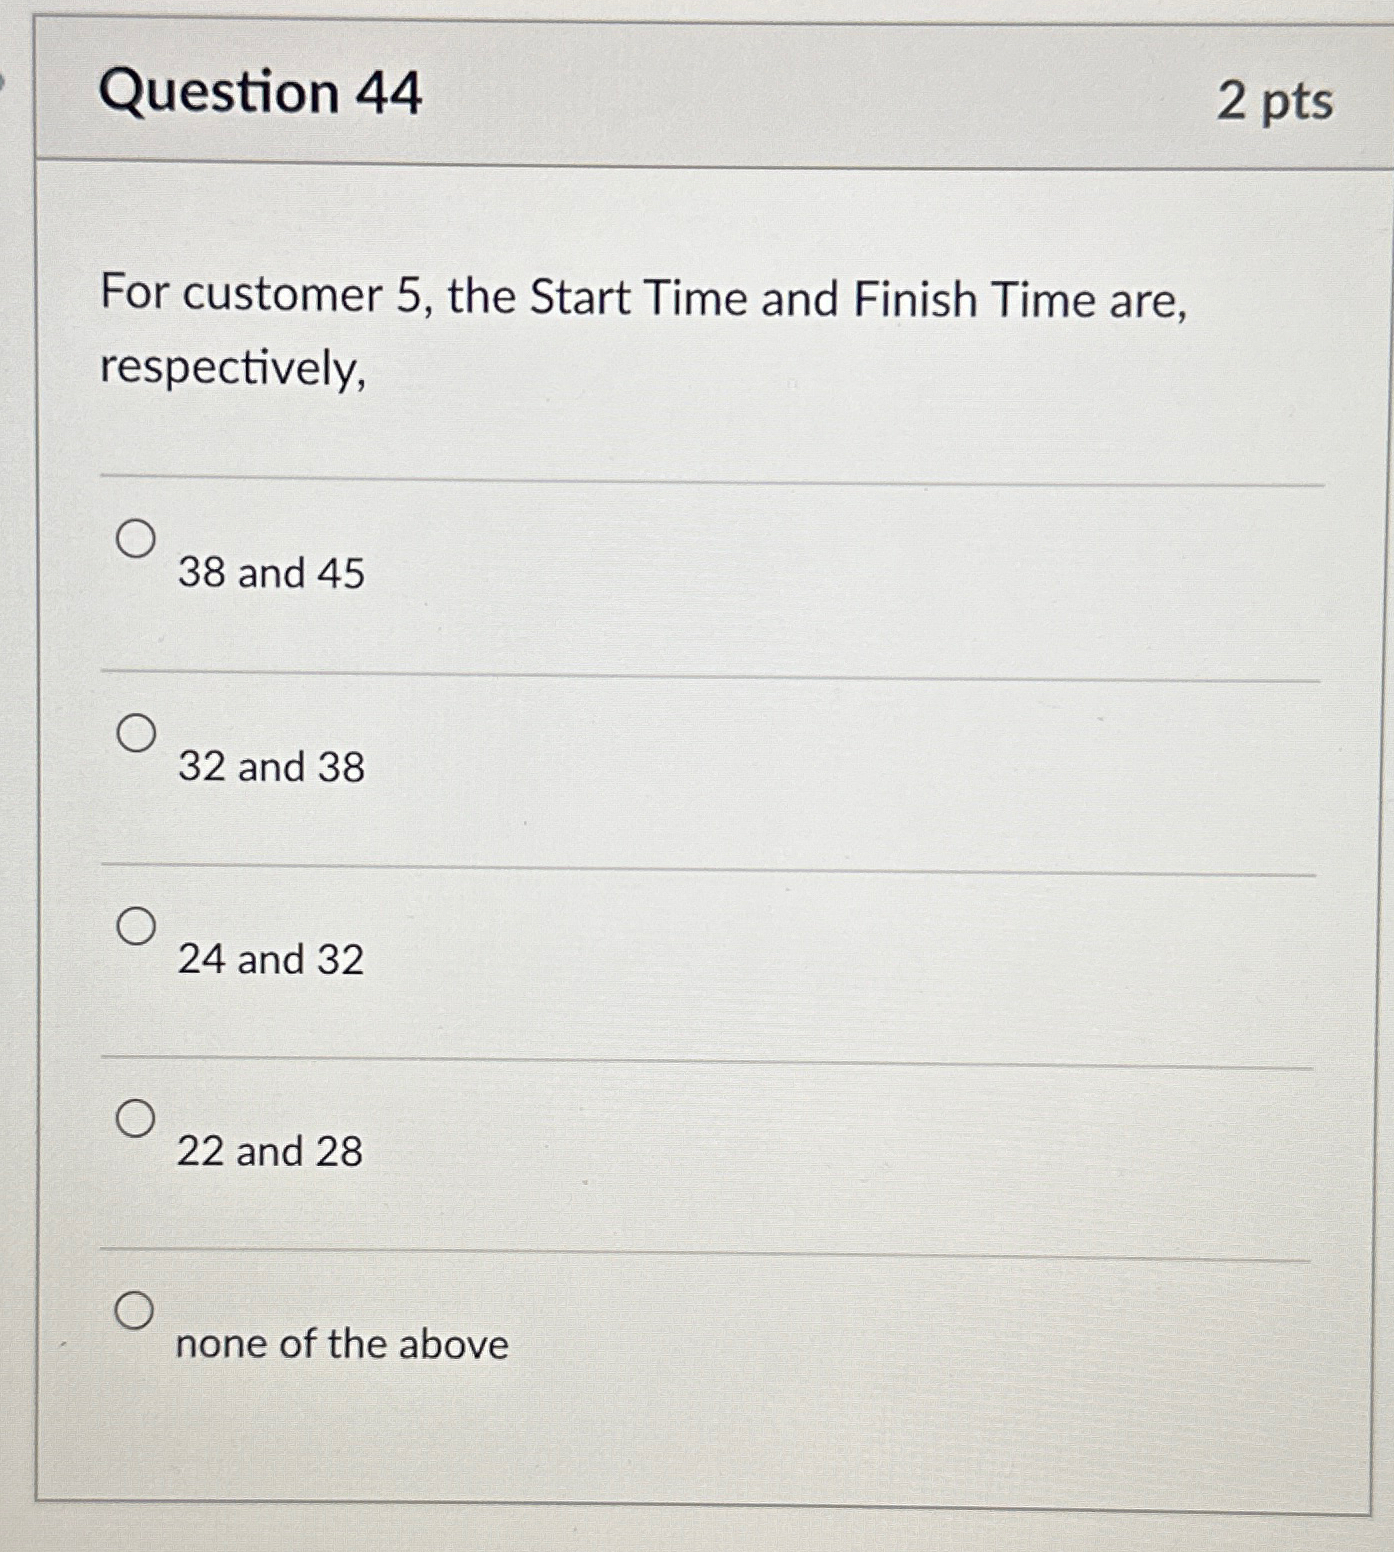Click the answer text "32 and 38"
The image size is (1394, 1552).
tap(270, 768)
